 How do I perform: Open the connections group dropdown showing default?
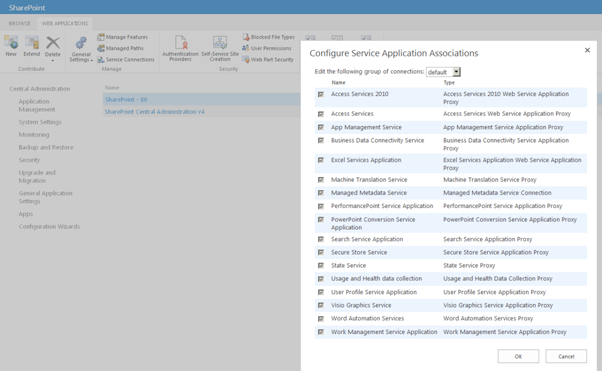click(443, 72)
